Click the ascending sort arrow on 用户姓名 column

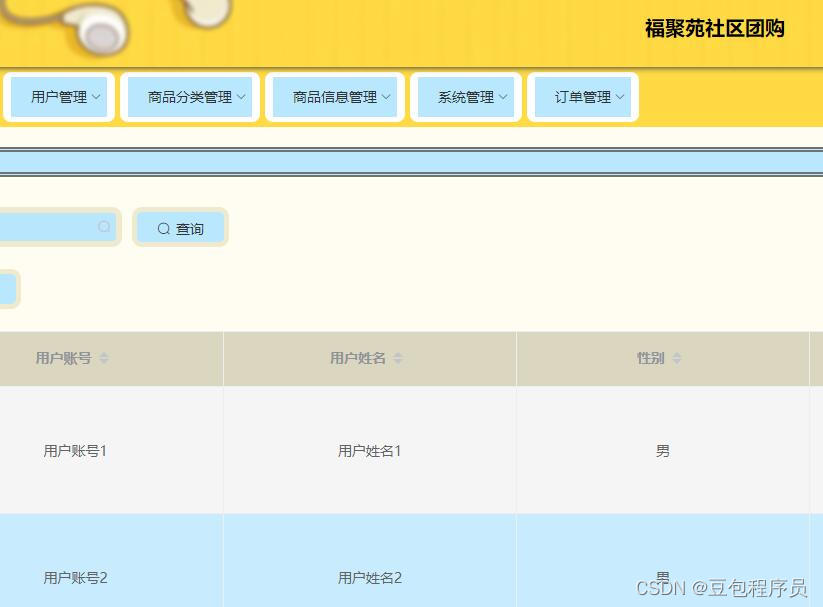[397, 354]
